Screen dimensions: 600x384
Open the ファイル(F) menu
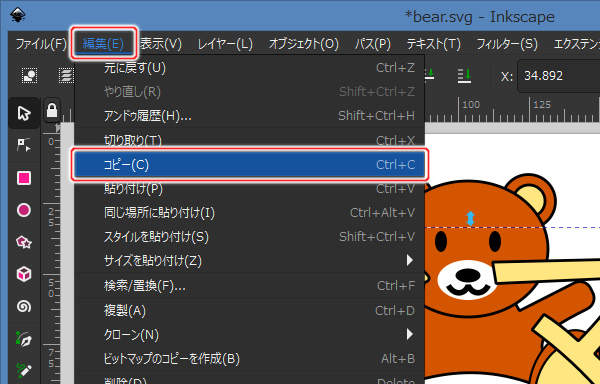[x=41, y=44]
